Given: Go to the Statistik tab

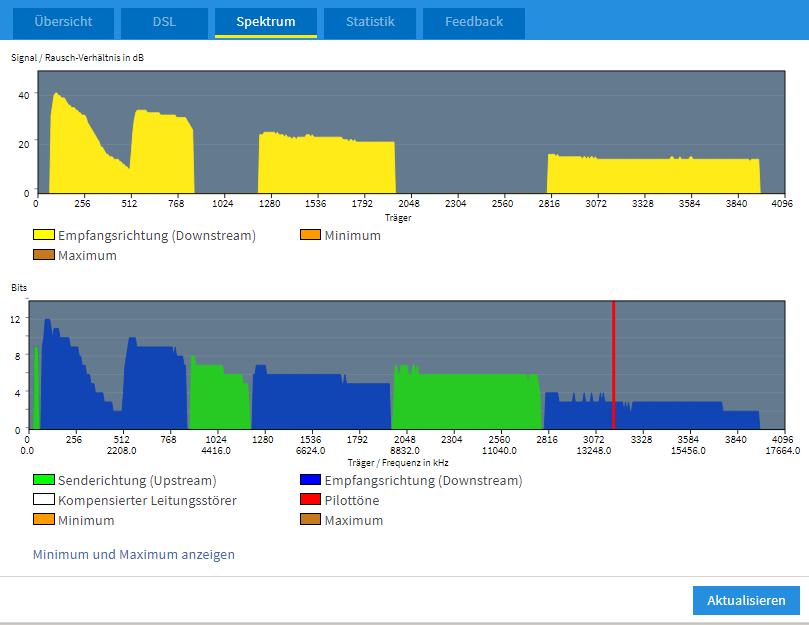Looking at the screenshot, I should coord(370,22).
